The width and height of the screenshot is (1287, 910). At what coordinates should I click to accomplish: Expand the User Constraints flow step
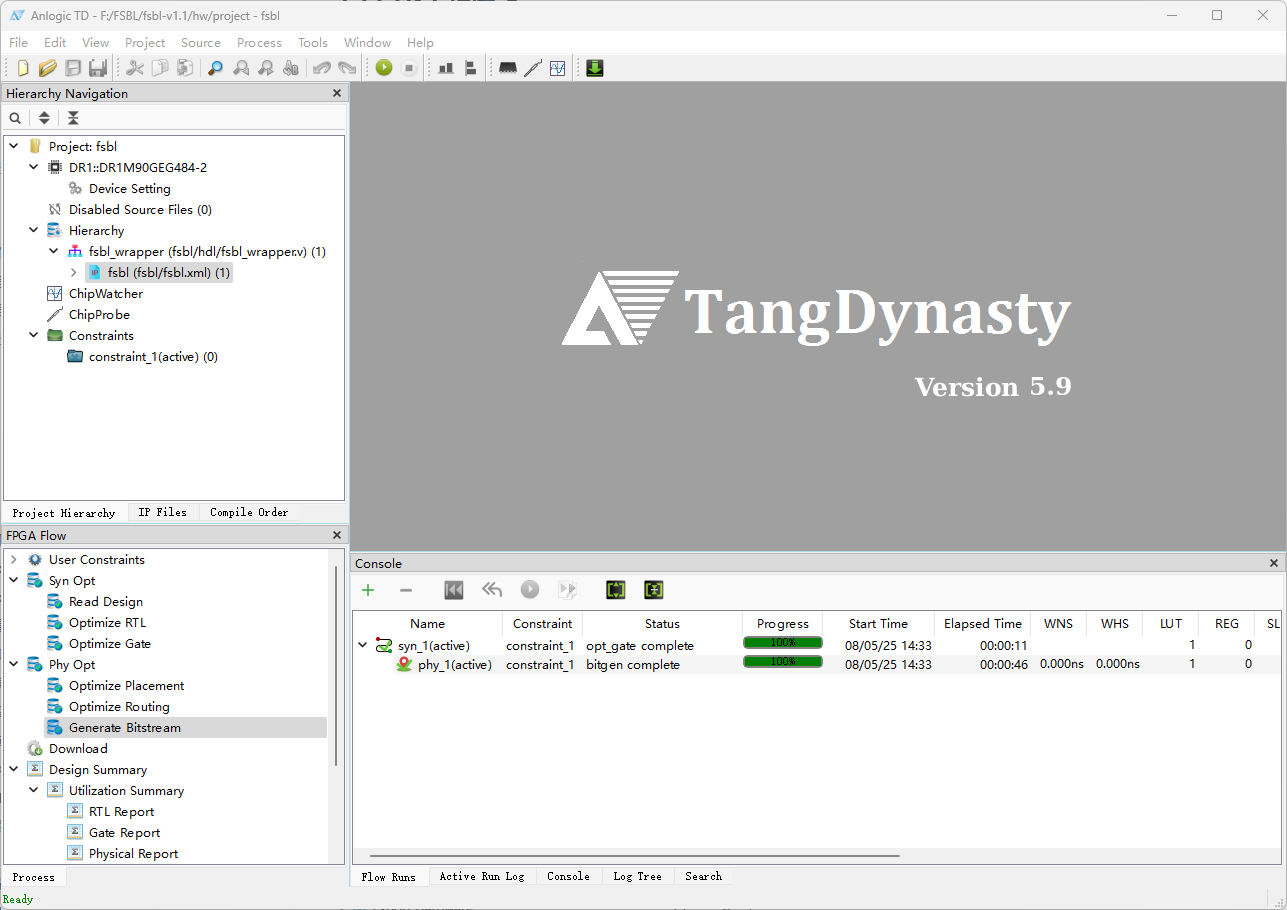14,559
